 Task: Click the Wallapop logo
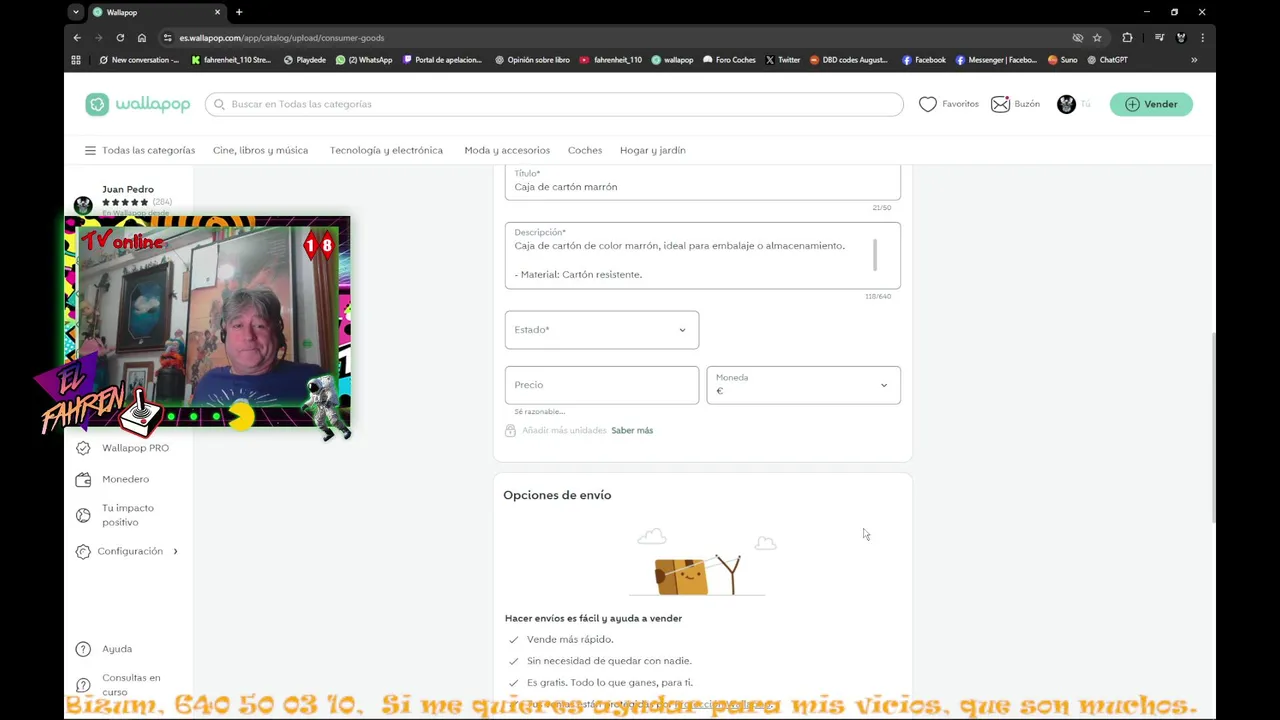[x=138, y=104]
